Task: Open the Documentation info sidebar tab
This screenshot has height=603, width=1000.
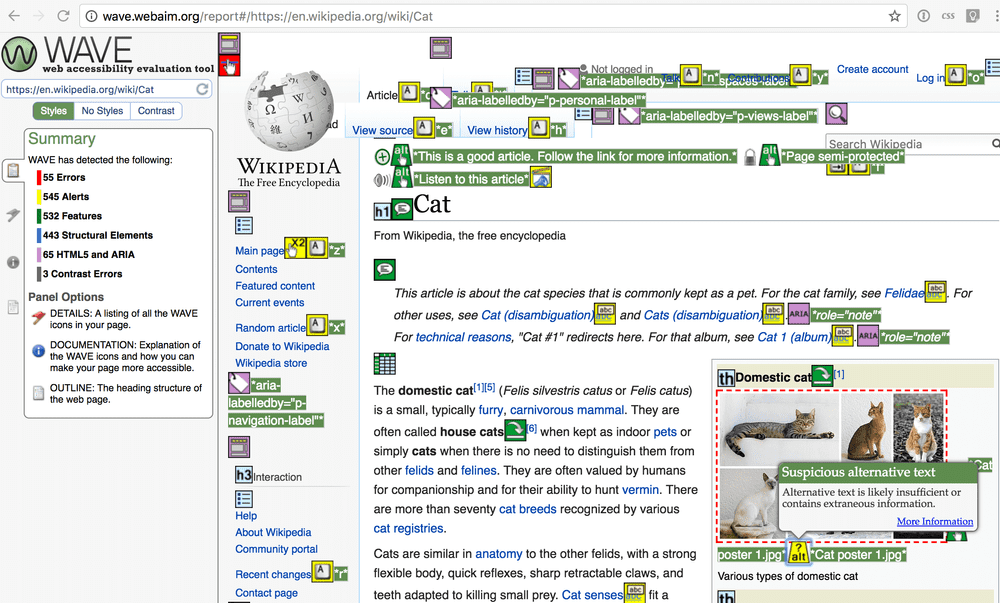Action: click(13, 262)
